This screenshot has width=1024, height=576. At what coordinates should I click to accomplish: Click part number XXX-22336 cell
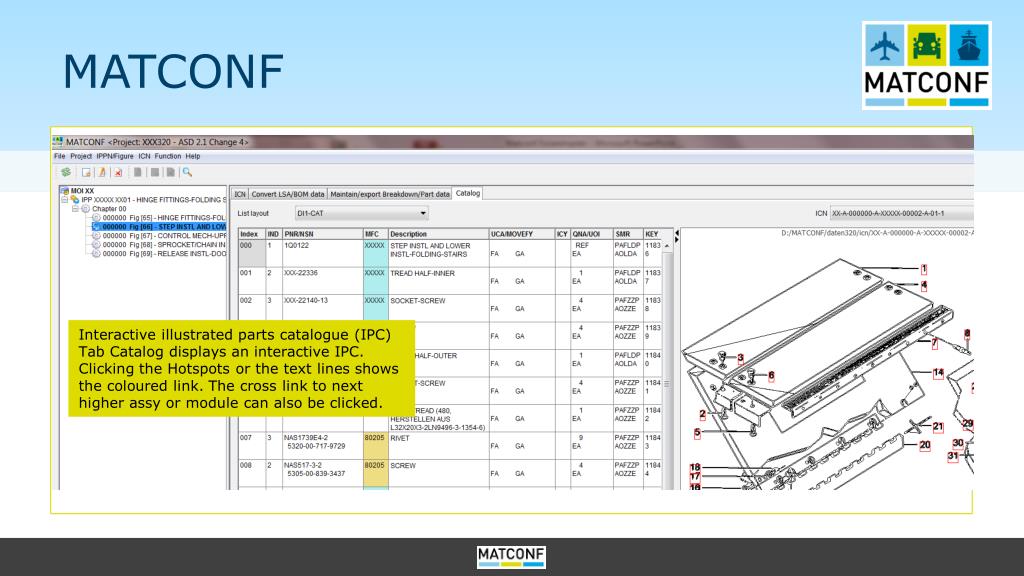(x=323, y=281)
